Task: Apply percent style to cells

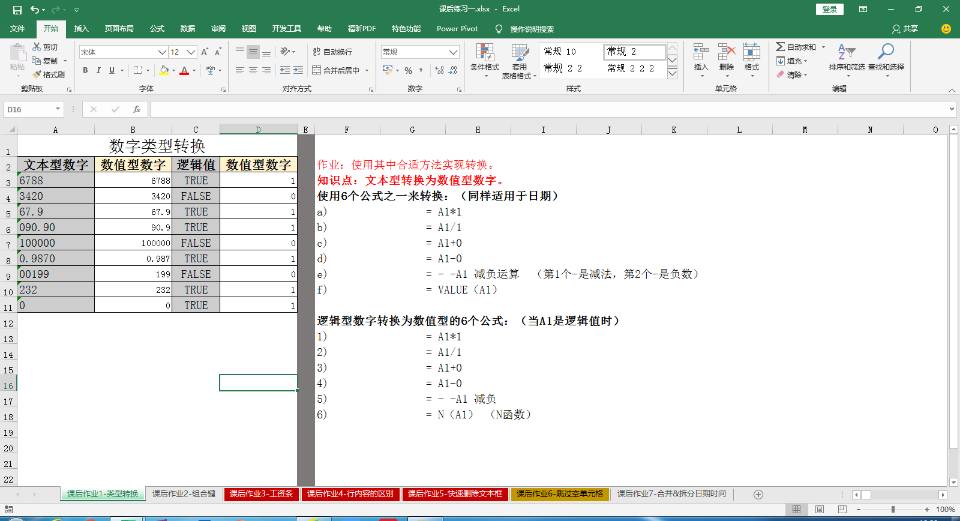Action: (408, 70)
